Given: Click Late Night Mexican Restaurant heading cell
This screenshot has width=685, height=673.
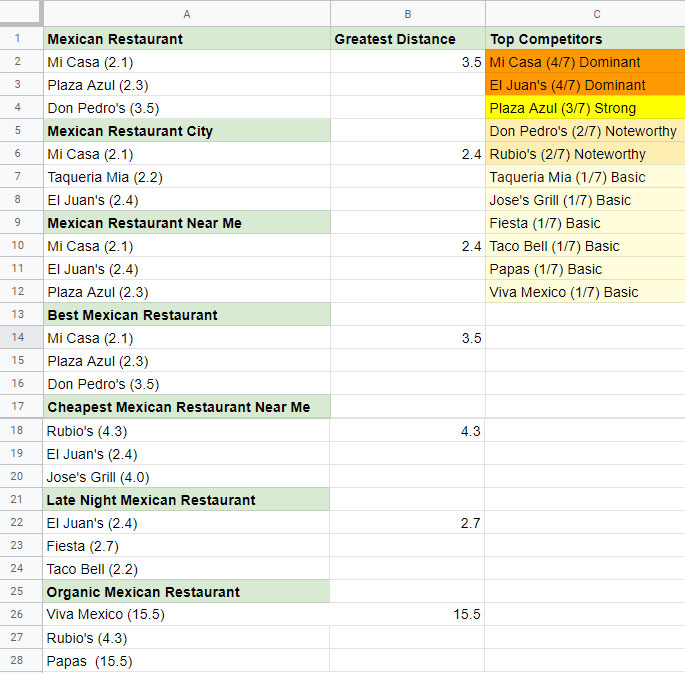Looking at the screenshot, I should pyautogui.click(x=186, y=500).
